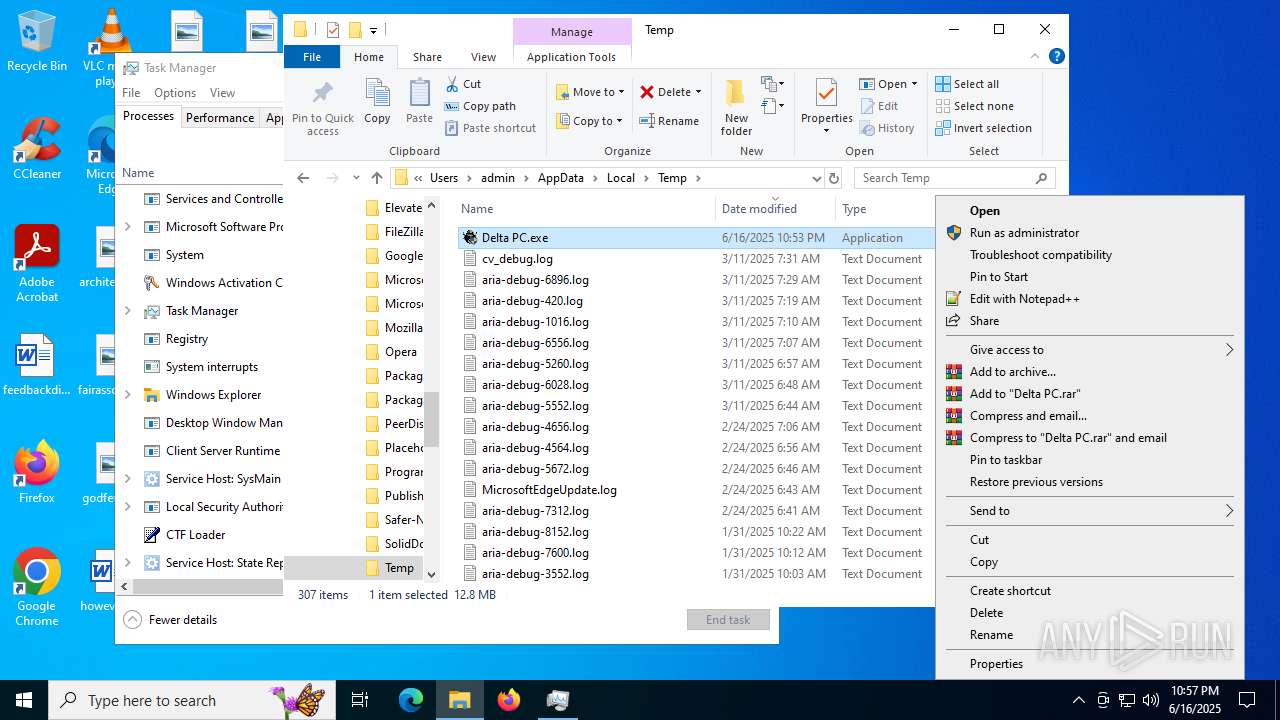The height and width of the screenshot is (720, 1280).
Task: Collapse the ribbon with the chevron
Action: 1034,57
